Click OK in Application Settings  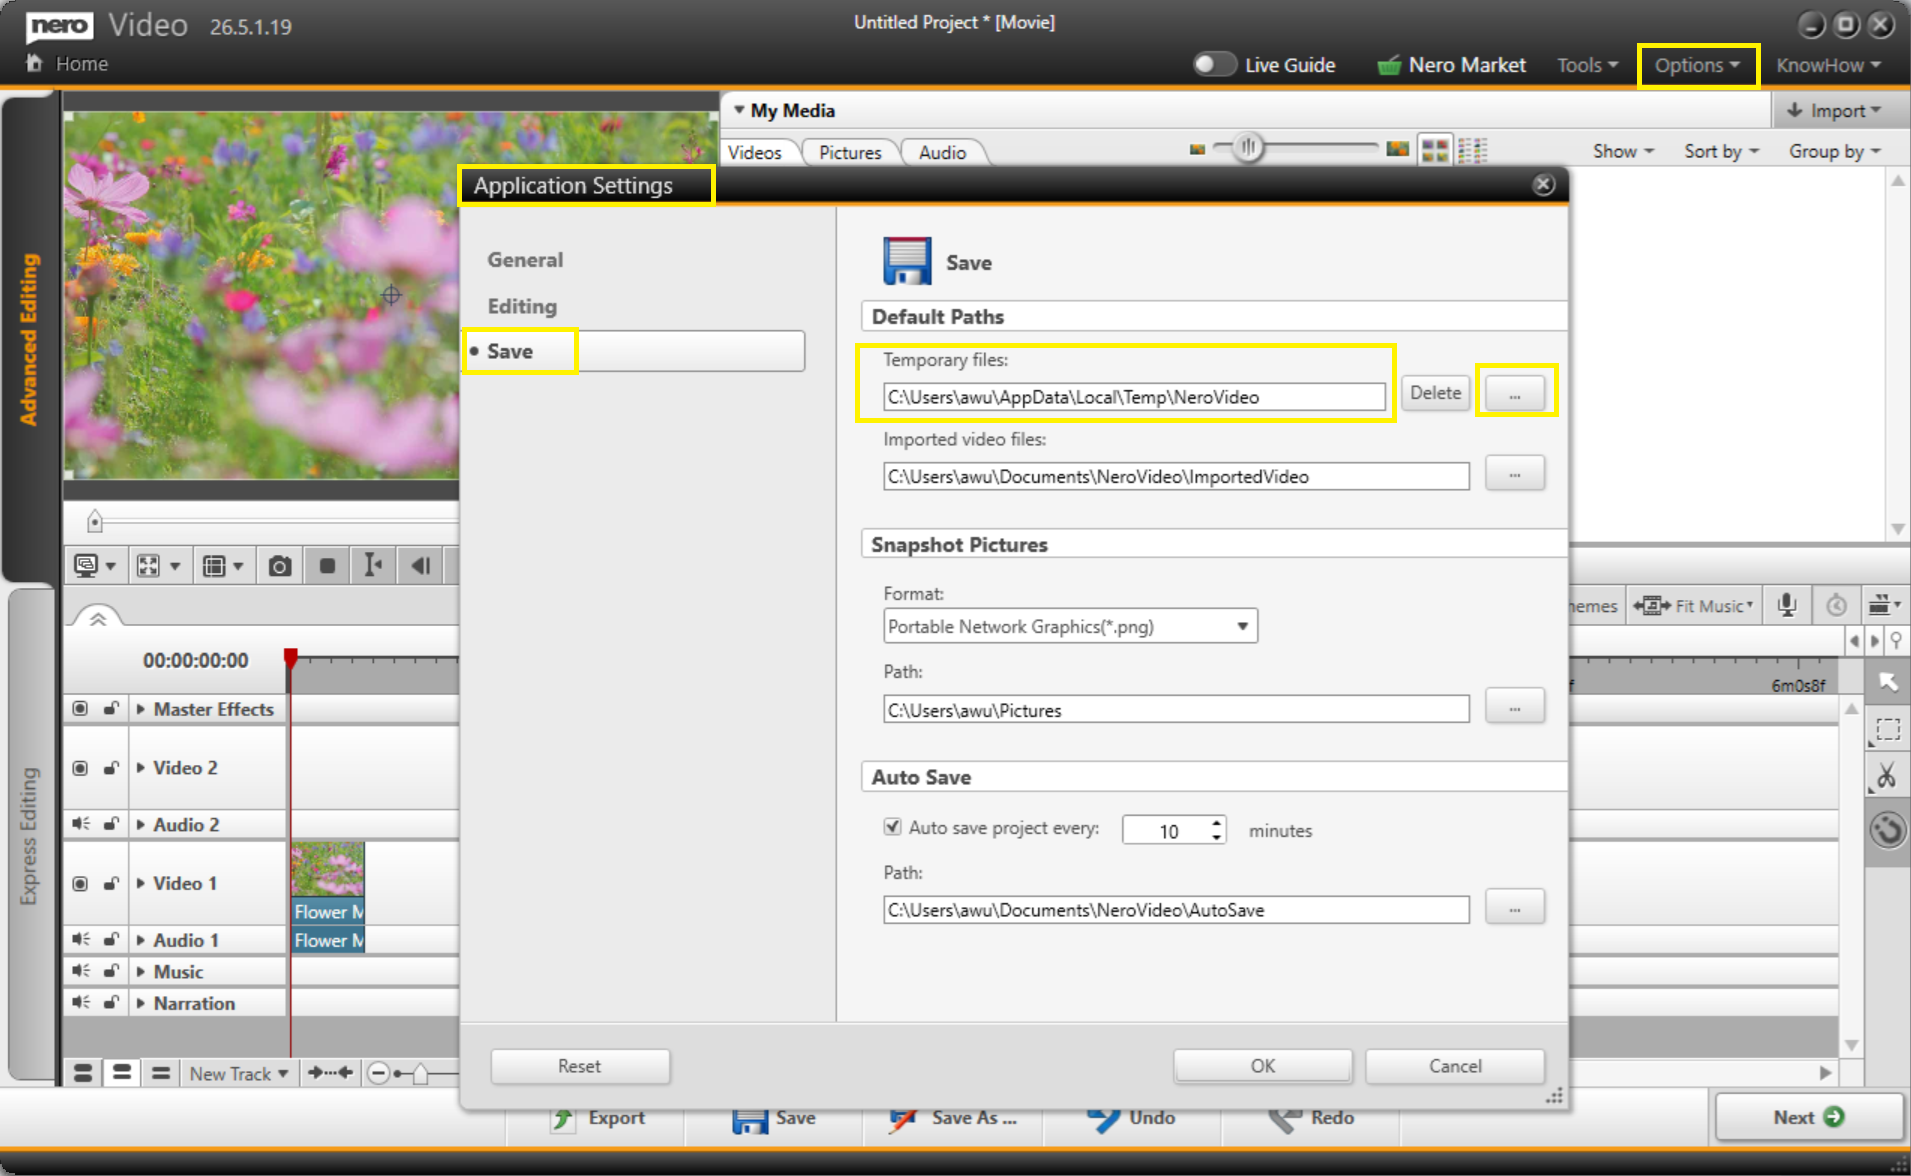point(1263,1066)
